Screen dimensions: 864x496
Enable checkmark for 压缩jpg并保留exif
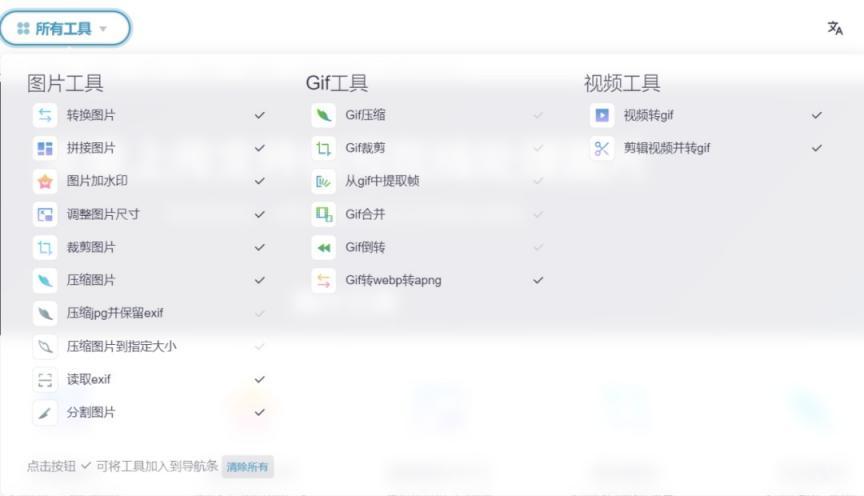260,314
